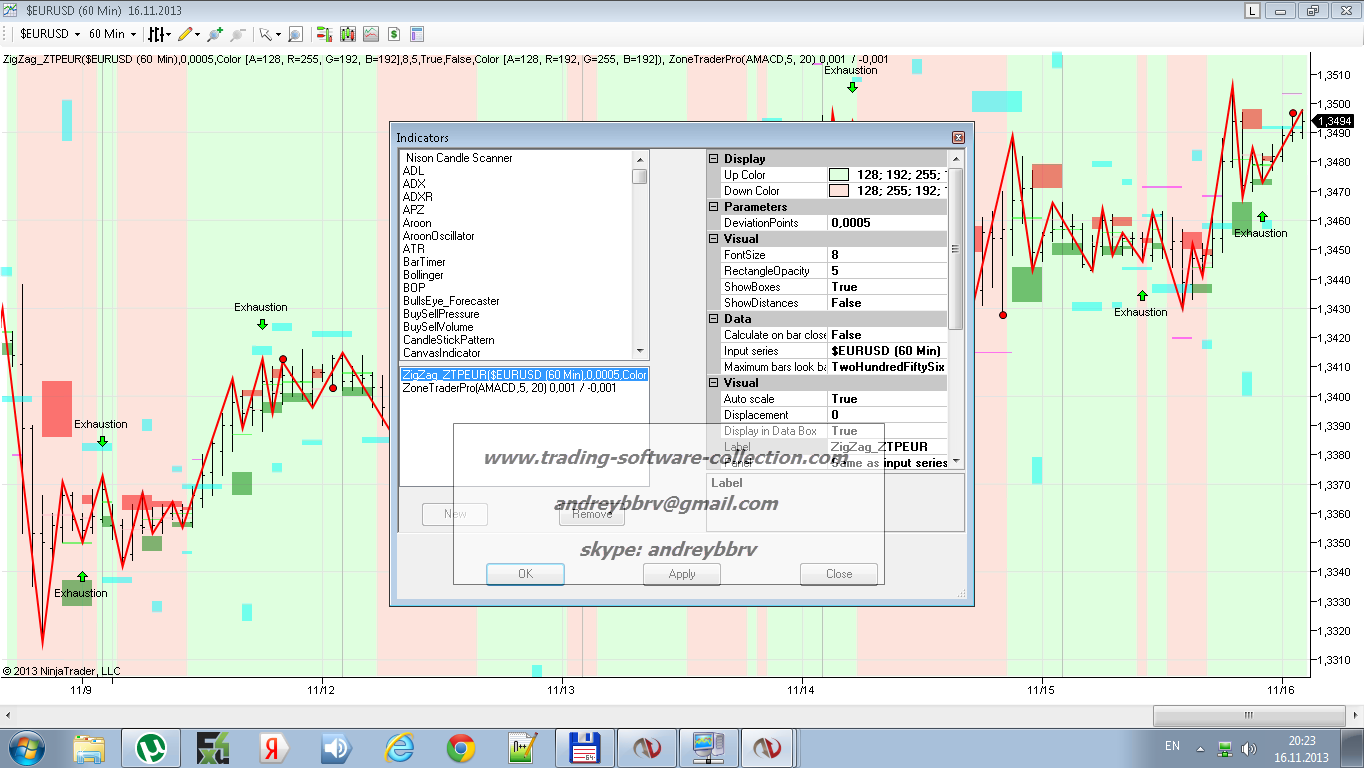
Task: Click the Up Color swatch
Action: 839,175
